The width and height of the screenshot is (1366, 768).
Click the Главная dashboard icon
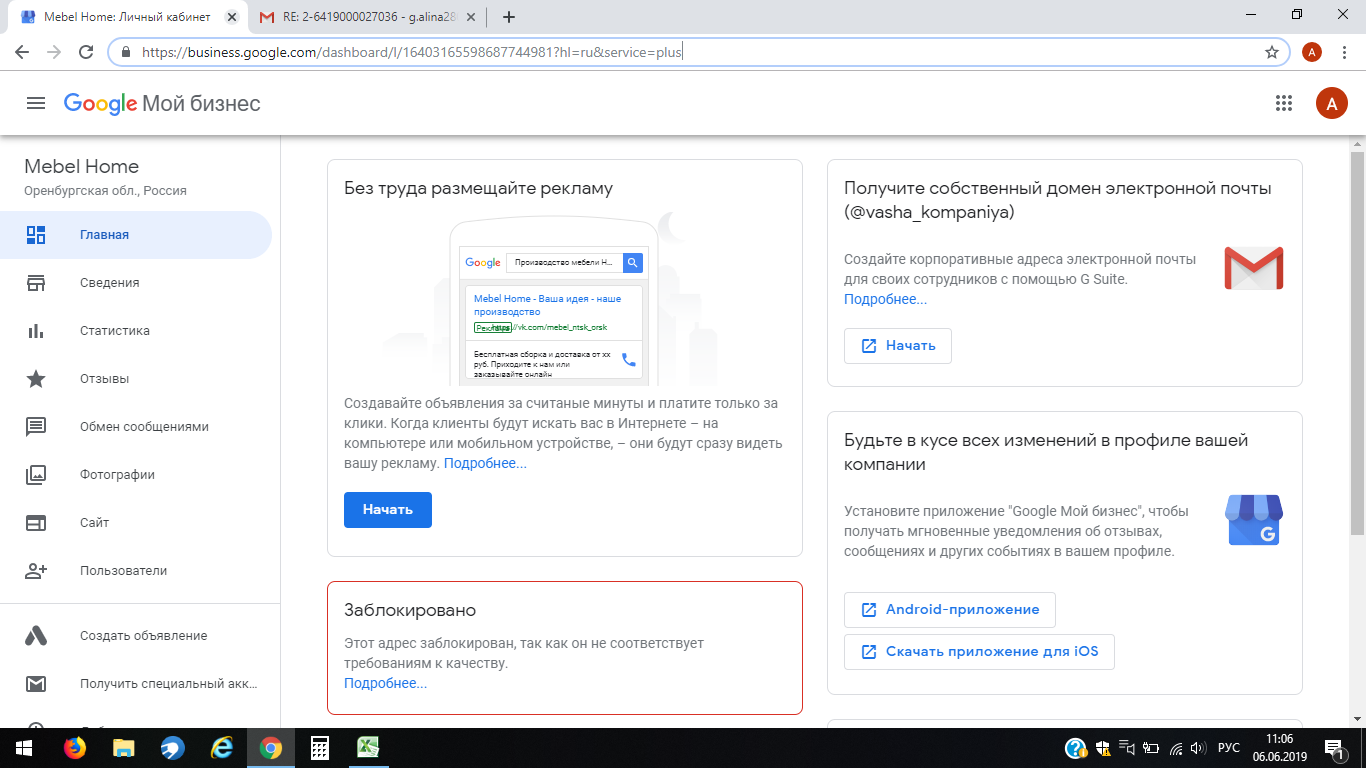[x=36, y=235]
